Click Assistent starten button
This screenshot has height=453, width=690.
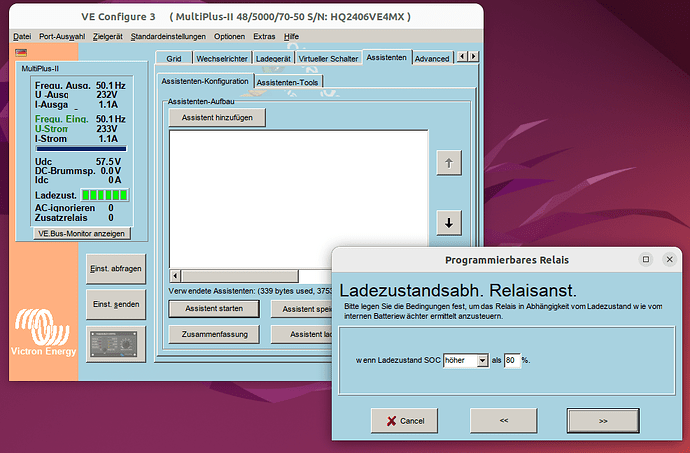[214, 309]
